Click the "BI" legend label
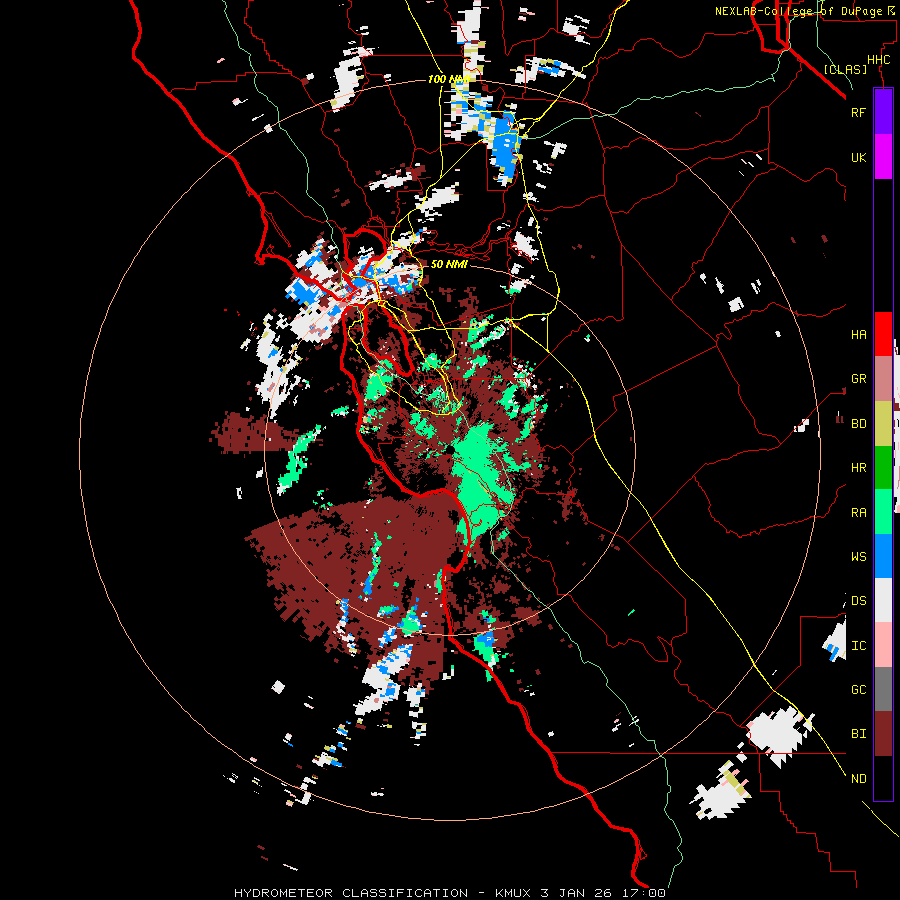 pos(858,734)
